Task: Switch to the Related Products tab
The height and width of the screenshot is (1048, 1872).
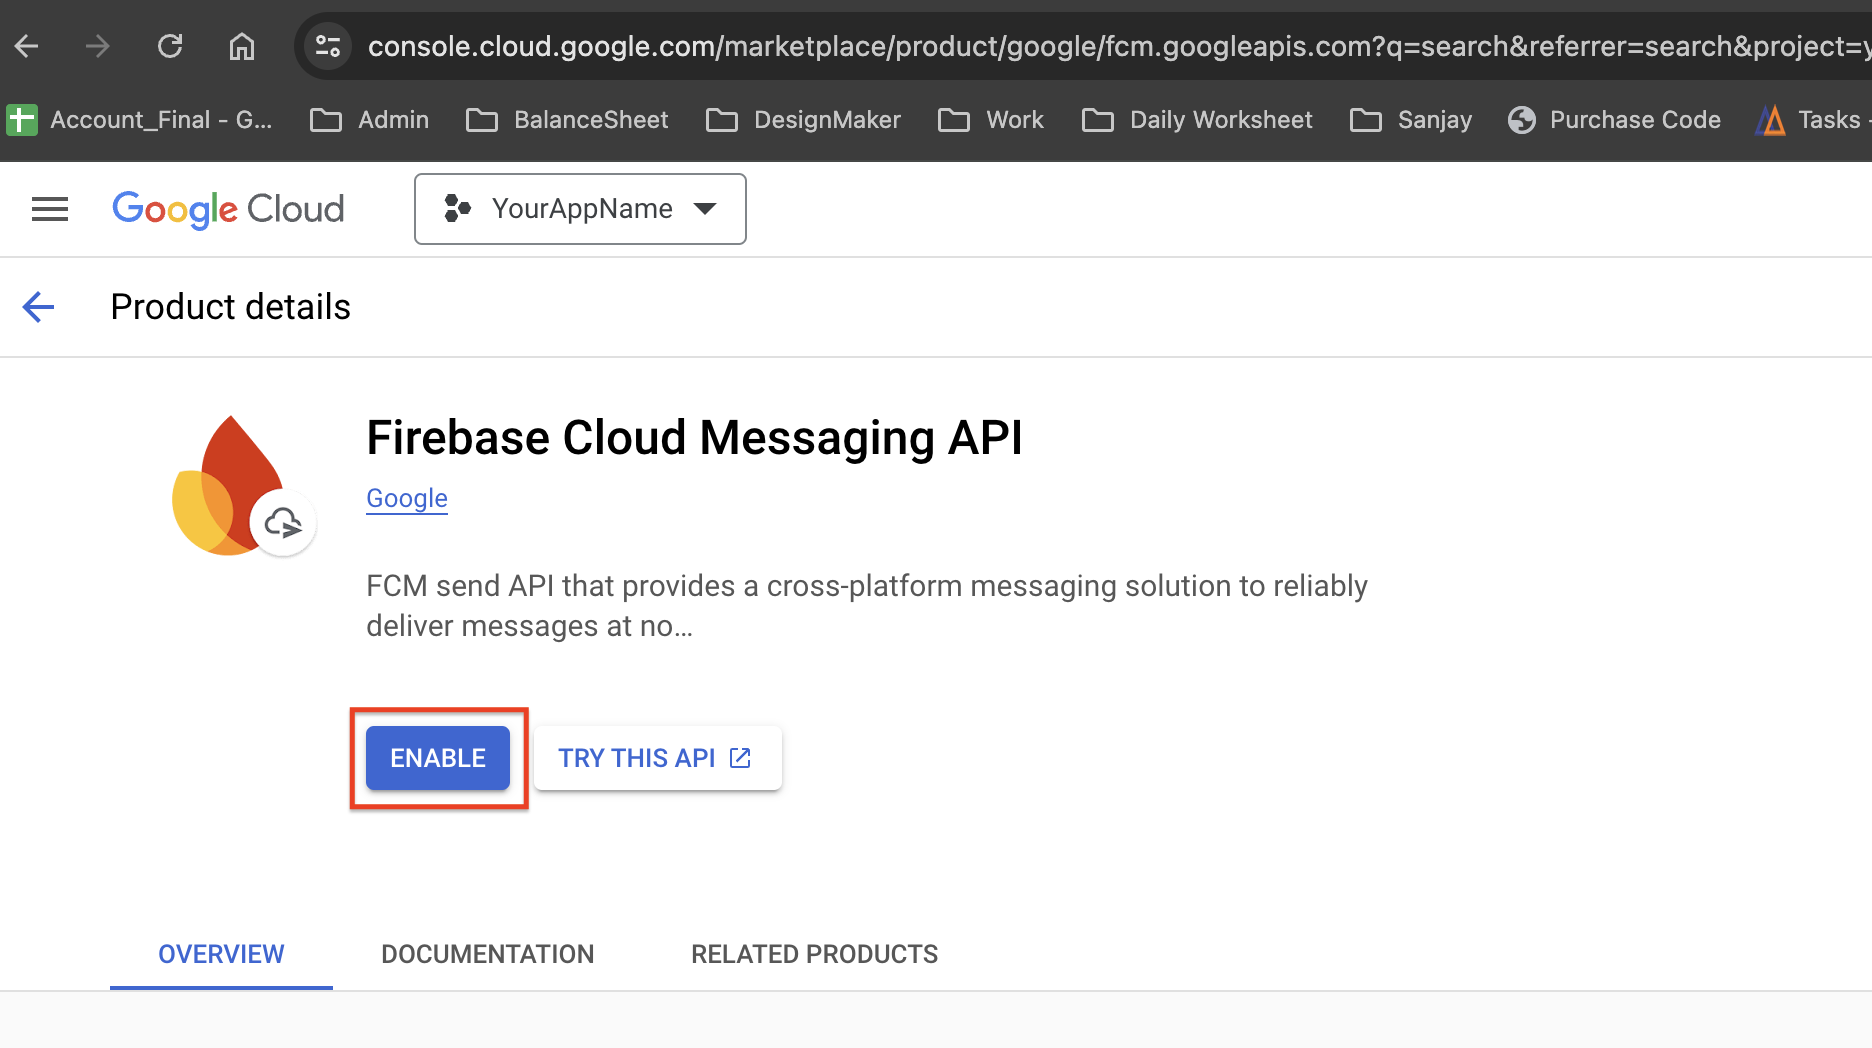Action: pos(814,954)
